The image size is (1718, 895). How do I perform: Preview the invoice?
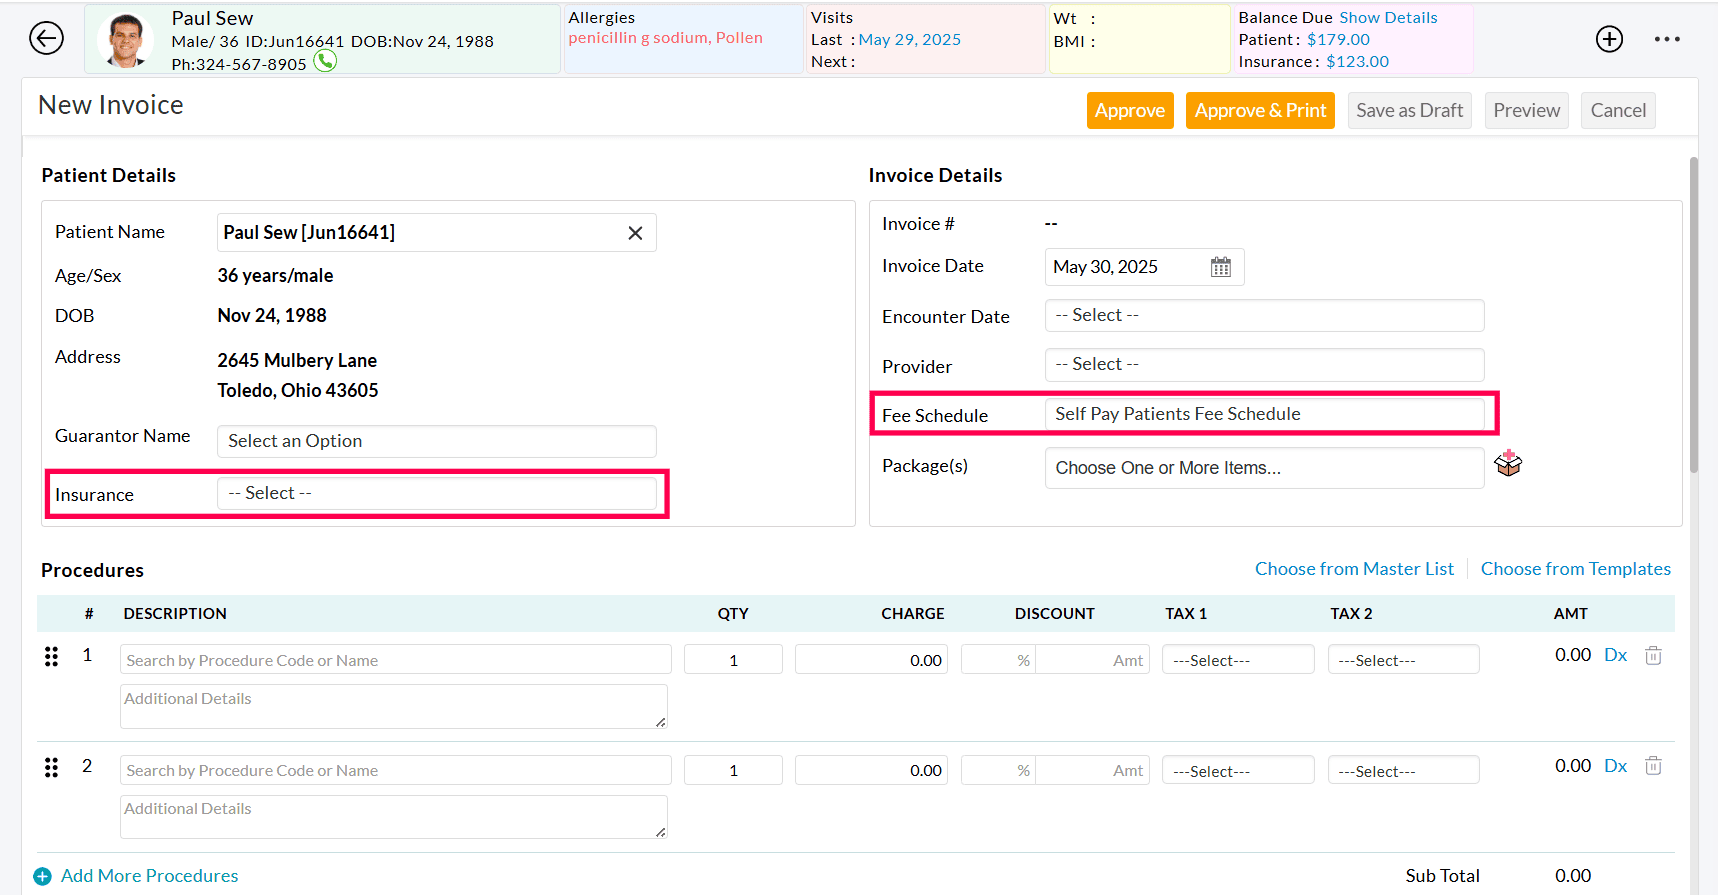(1526, 110)
